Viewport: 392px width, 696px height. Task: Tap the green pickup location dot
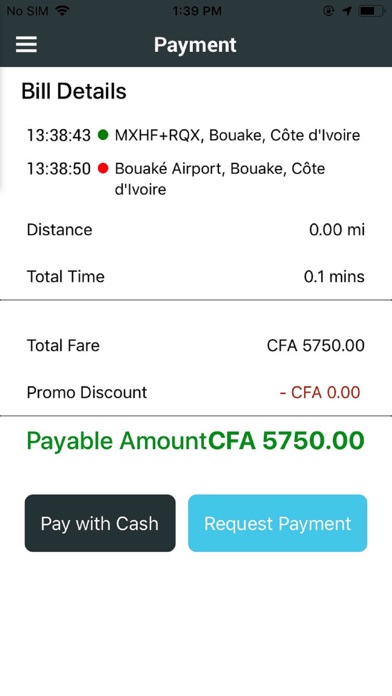[103, 135]
